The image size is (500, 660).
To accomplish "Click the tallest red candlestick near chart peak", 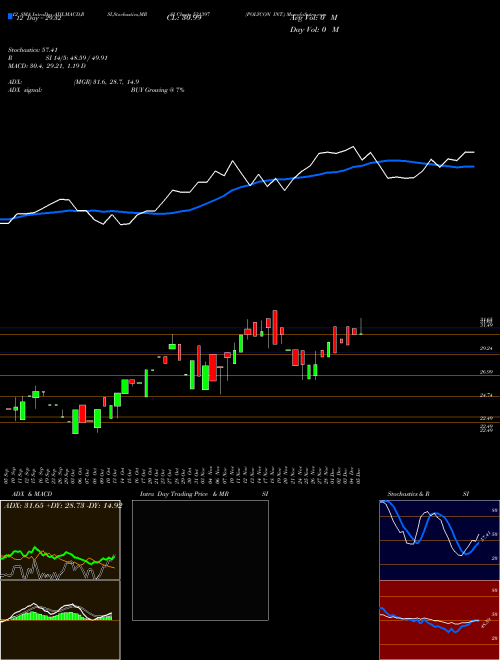I will tap(275, 327).
